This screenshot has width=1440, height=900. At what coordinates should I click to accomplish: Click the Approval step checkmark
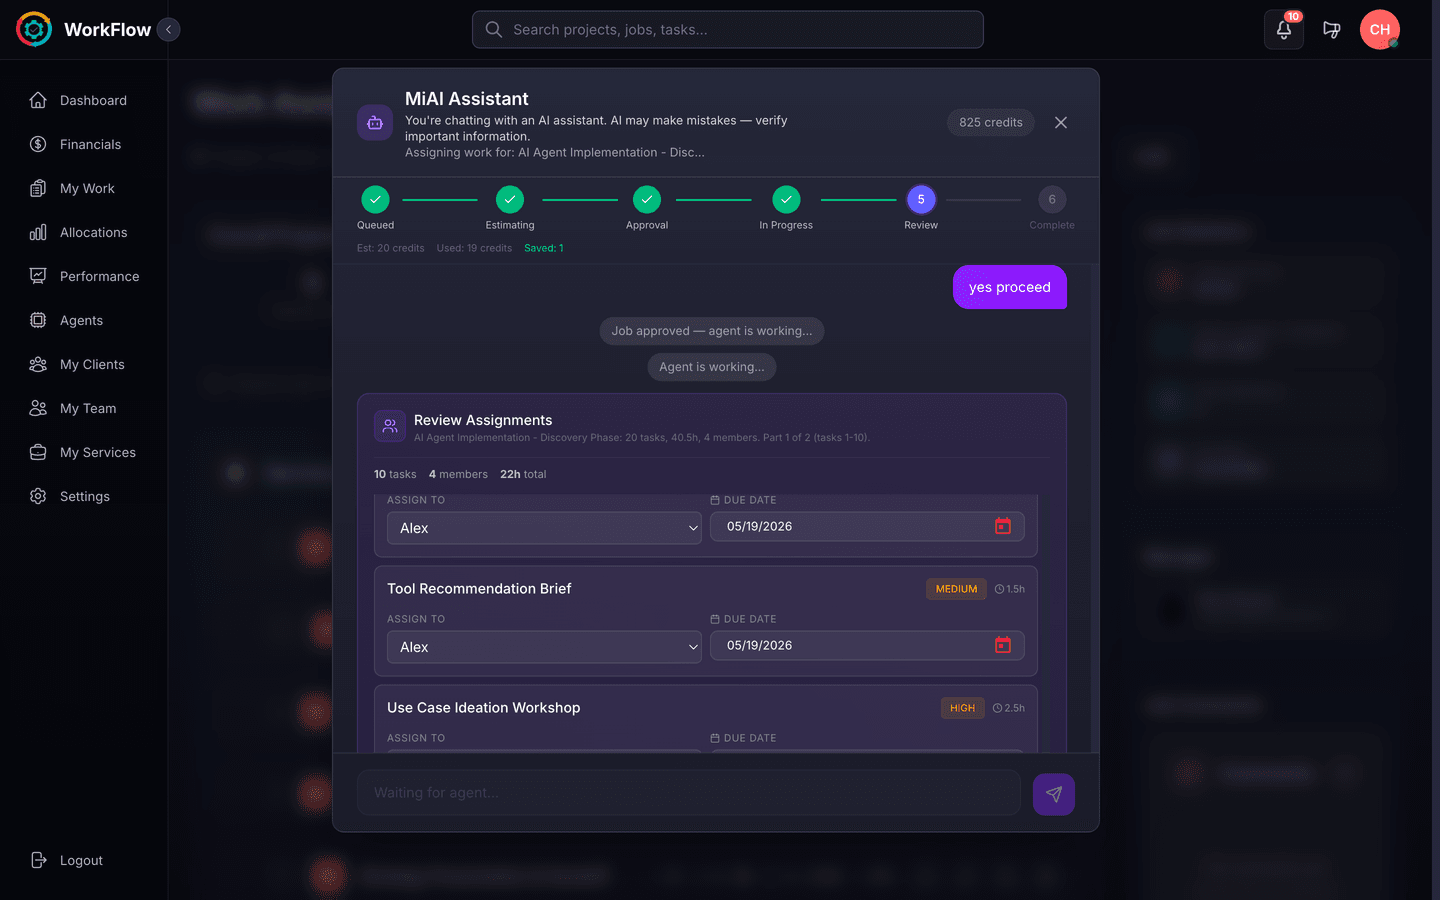tap(647, 199)
